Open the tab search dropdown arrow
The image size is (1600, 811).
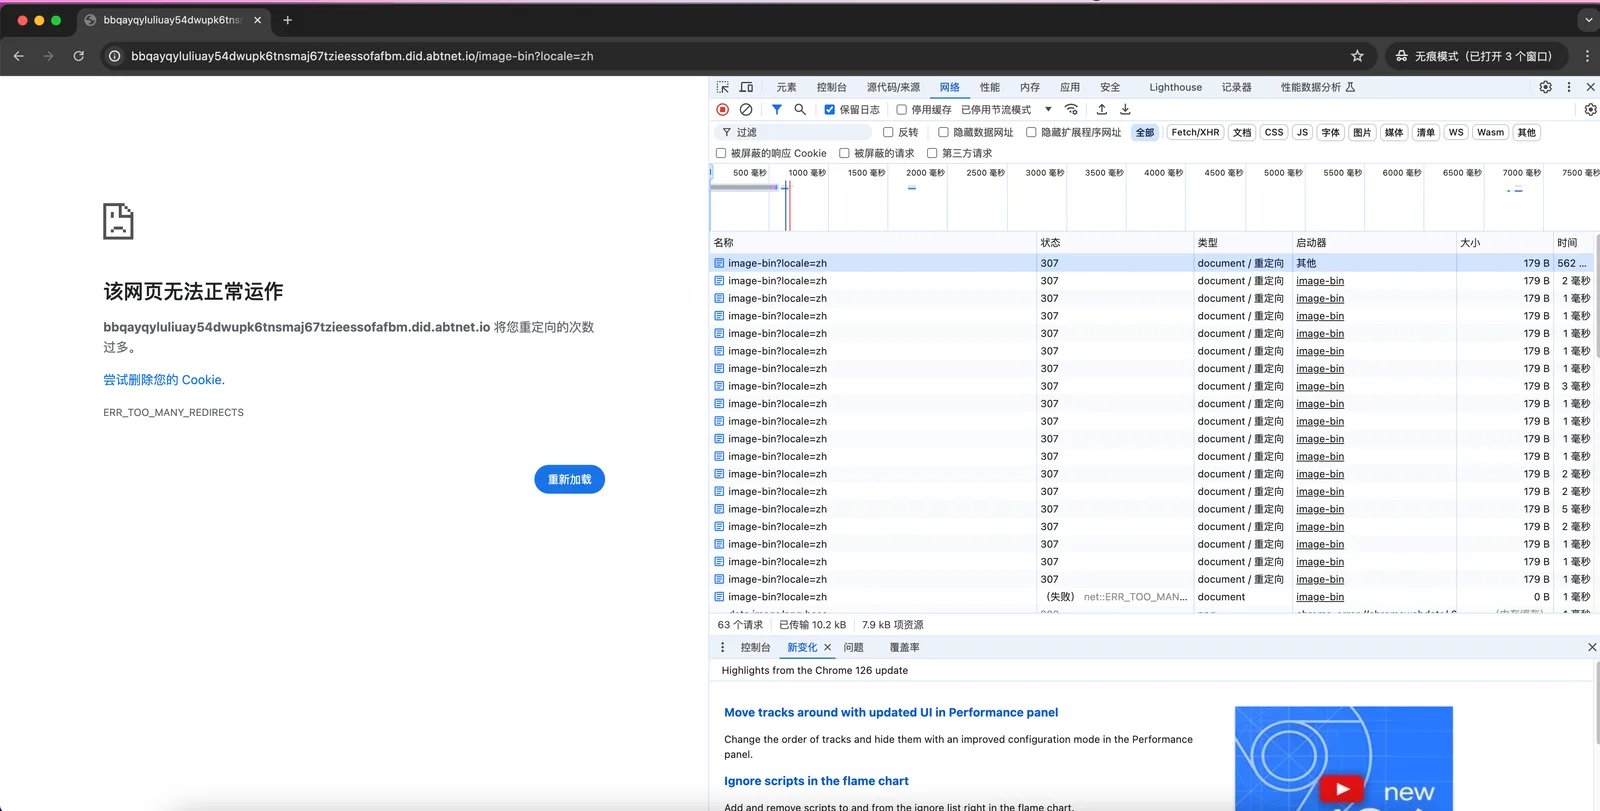click(1588, 20)
